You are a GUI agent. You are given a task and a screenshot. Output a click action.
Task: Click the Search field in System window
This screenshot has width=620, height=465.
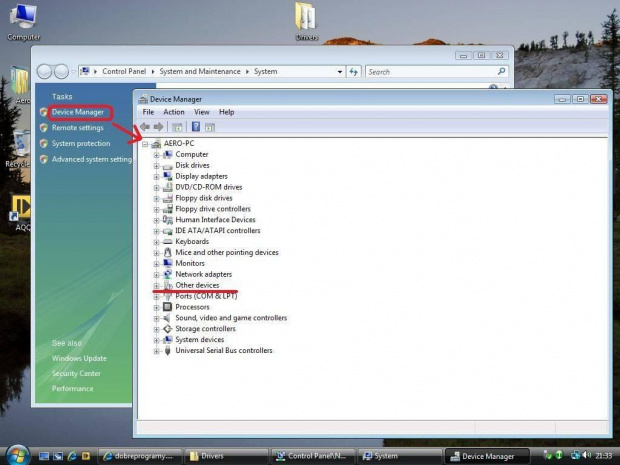pyautogui.click(x=437, y=72)
